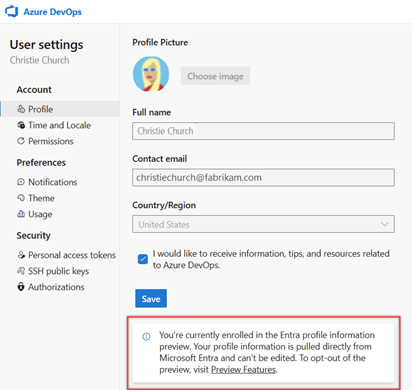Click the Permissions refresh icon
This screenshot has height=390, width=412.
(21, 141)
